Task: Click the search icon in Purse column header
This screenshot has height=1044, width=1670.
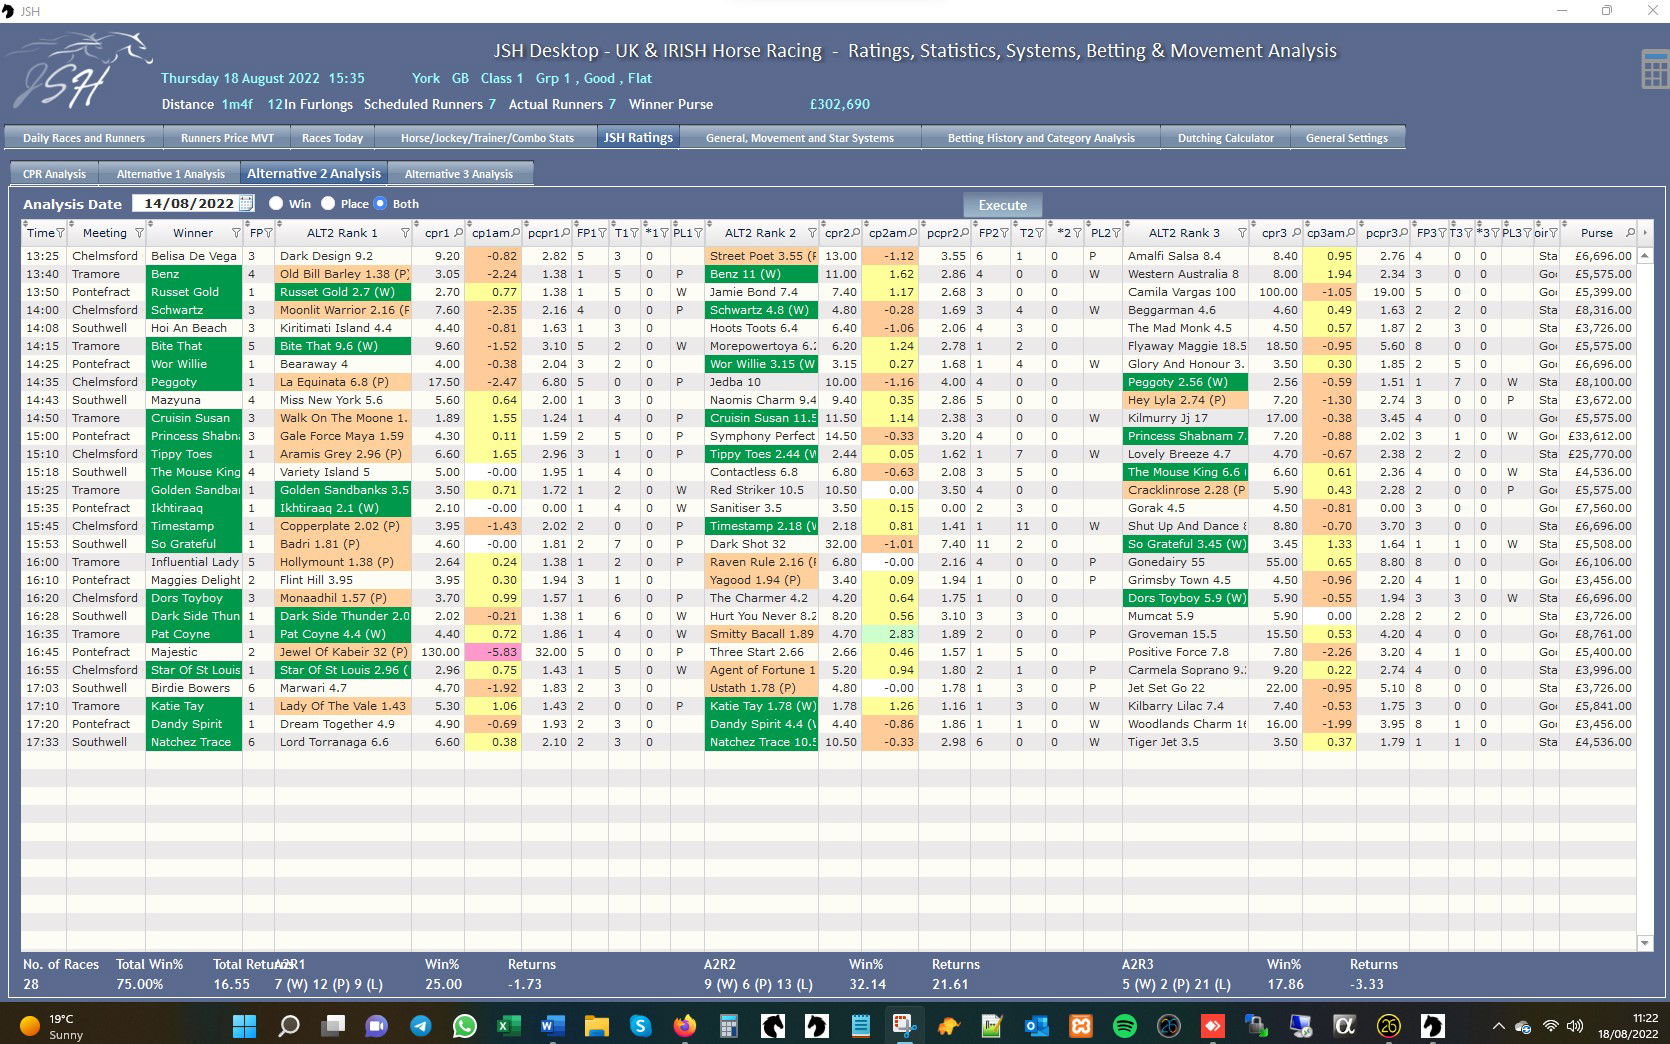Action: [x=1630, y=233]
